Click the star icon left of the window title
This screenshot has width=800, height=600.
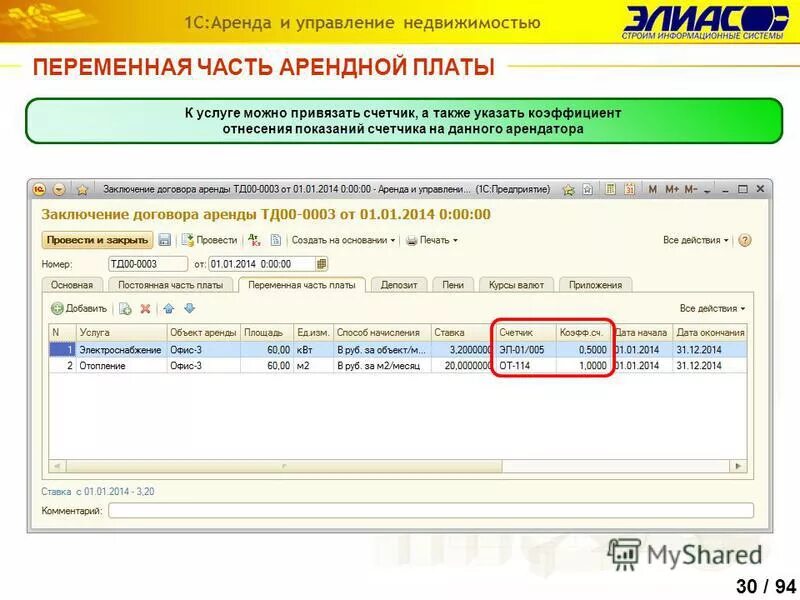click(x=82, y=190)
